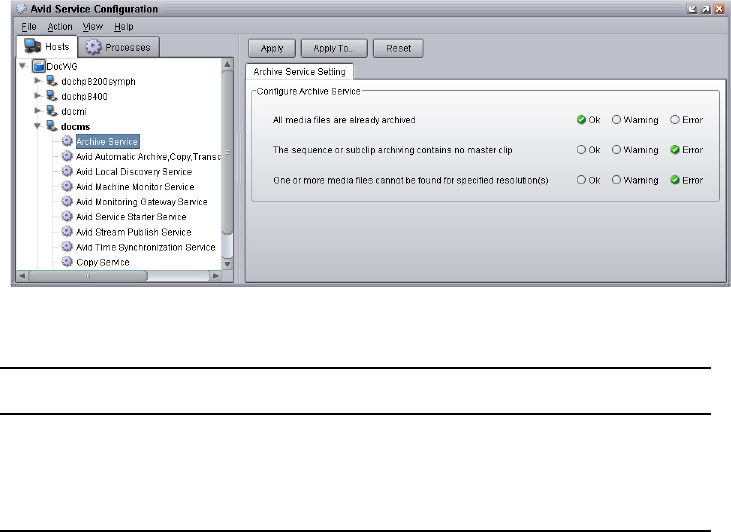Collapse the docms host node

coord(38,126)
